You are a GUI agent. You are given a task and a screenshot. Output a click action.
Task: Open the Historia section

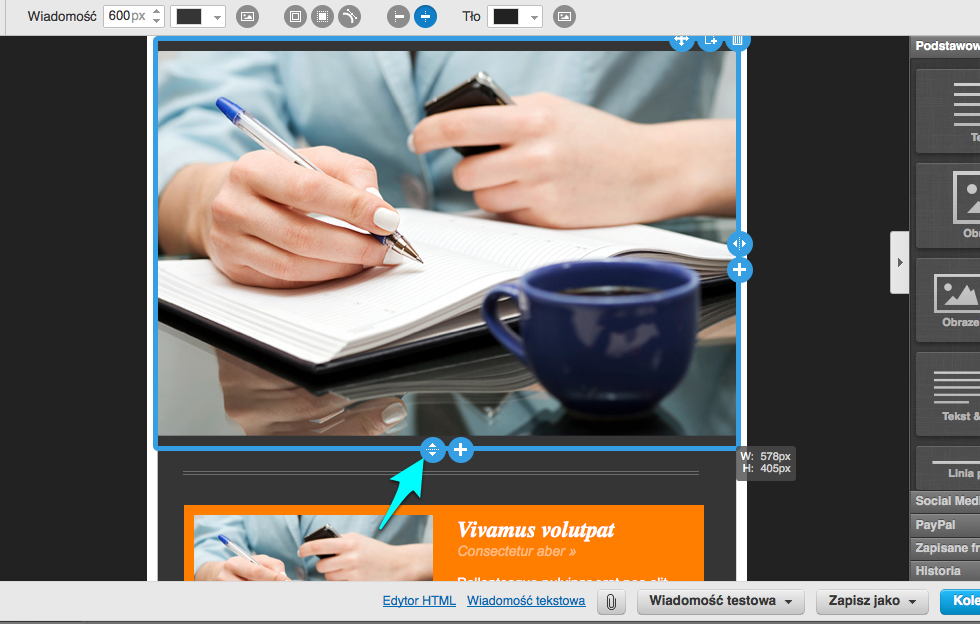click(x=945, y=571)
